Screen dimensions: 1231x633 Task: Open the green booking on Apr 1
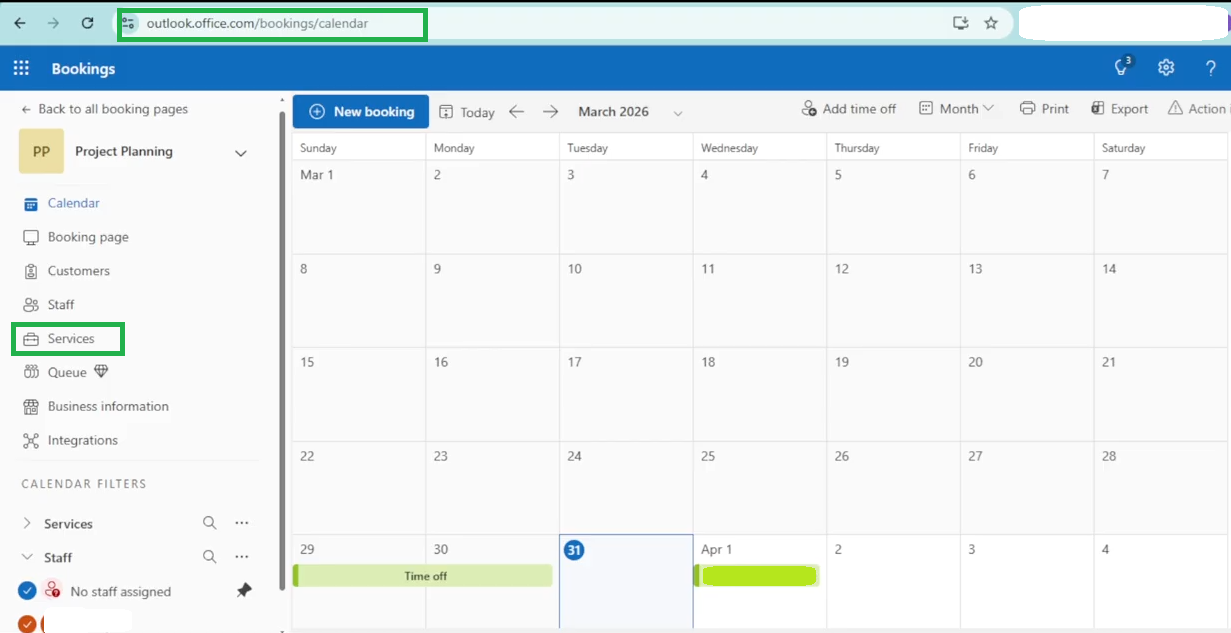click(757, 576)
